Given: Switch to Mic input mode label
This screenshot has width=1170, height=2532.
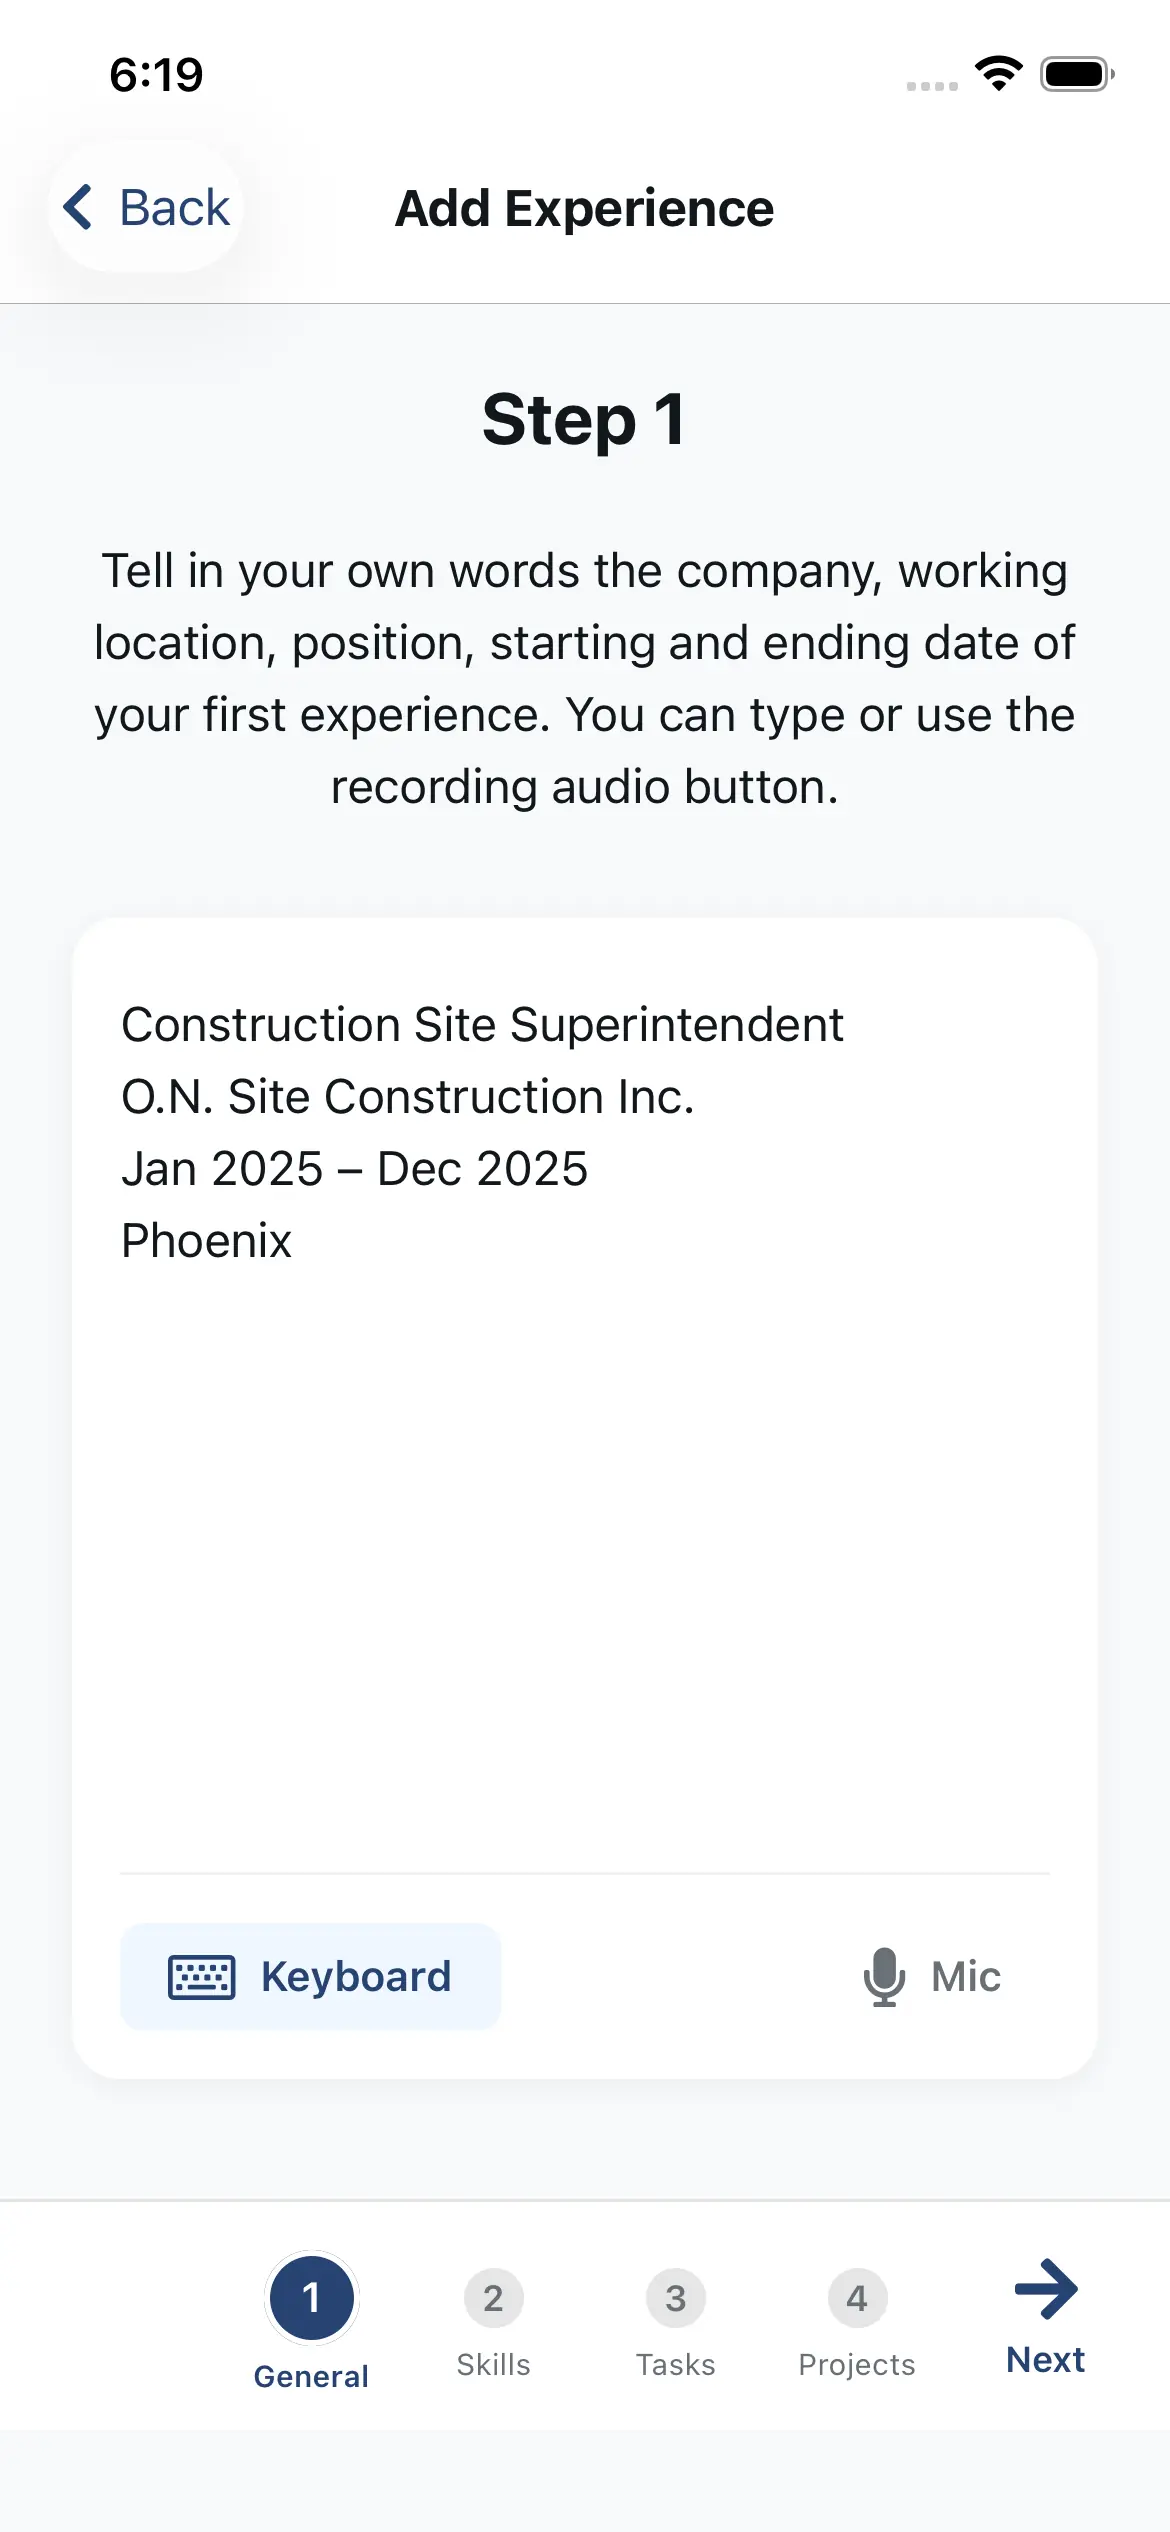Looking at the screenshot, I should point(965,1977).
